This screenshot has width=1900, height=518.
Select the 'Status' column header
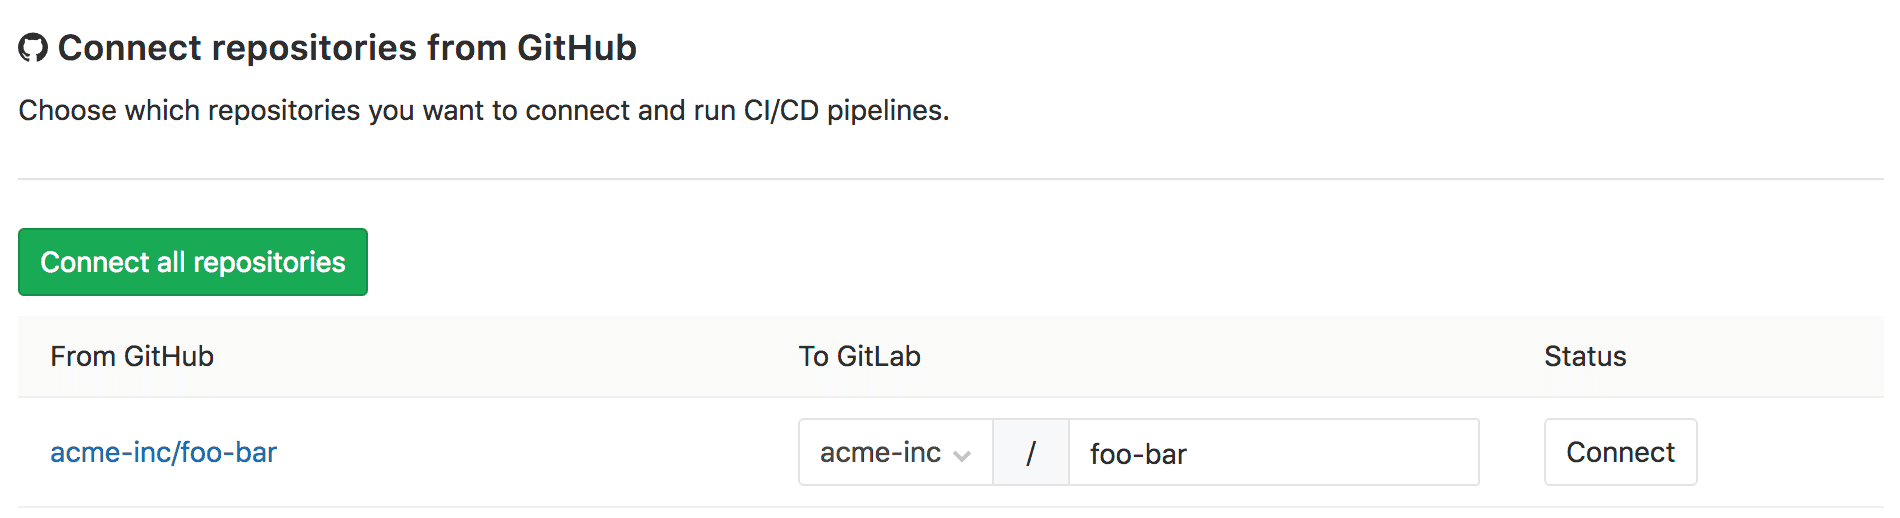[x=1585, y=357]
